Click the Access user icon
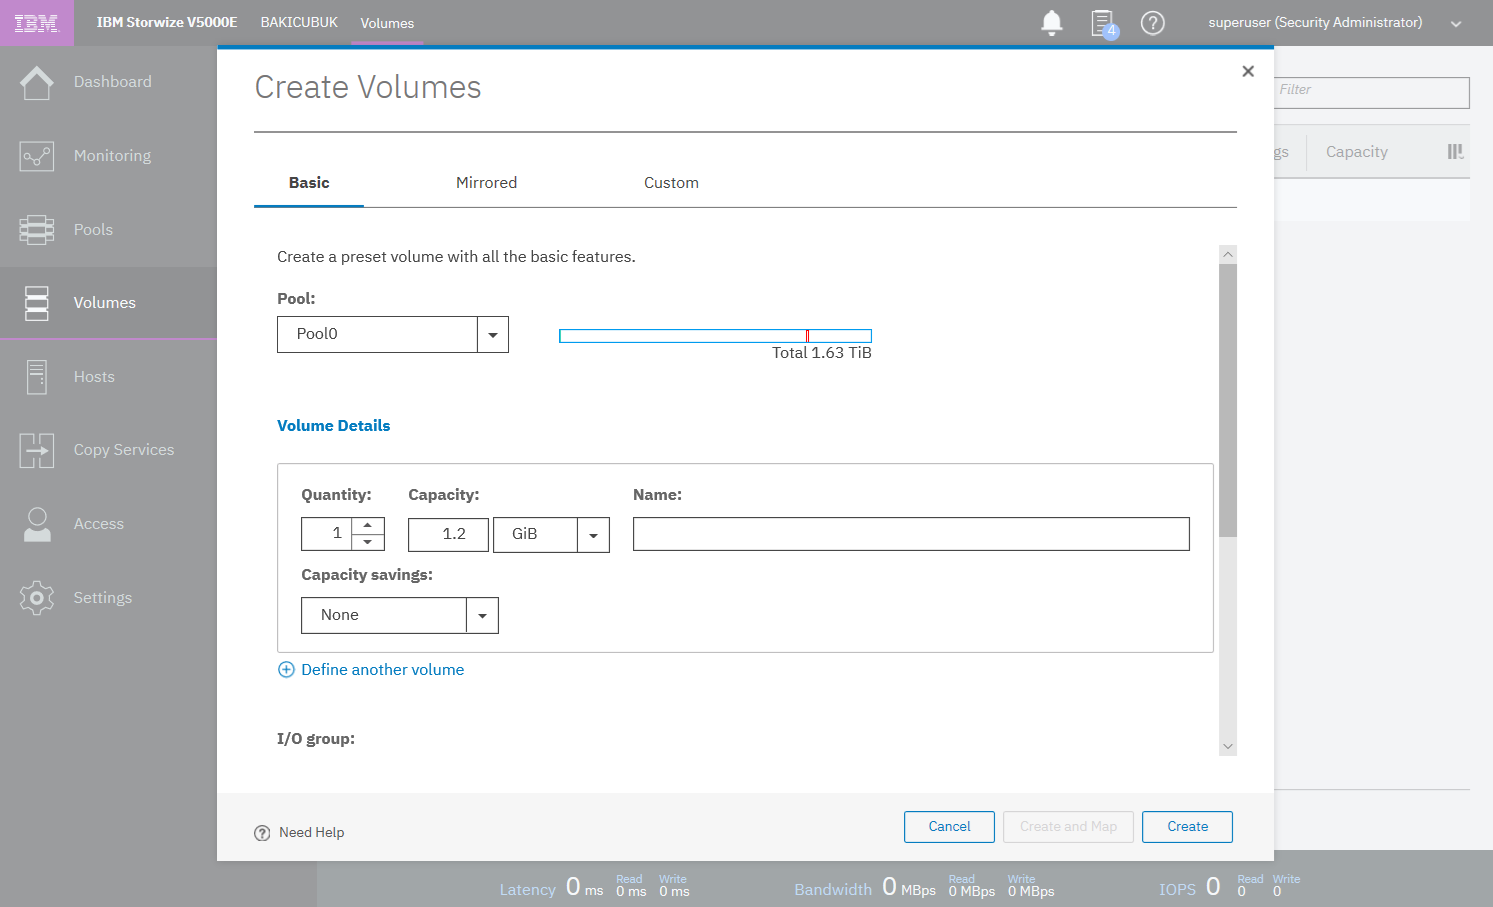 37,524
